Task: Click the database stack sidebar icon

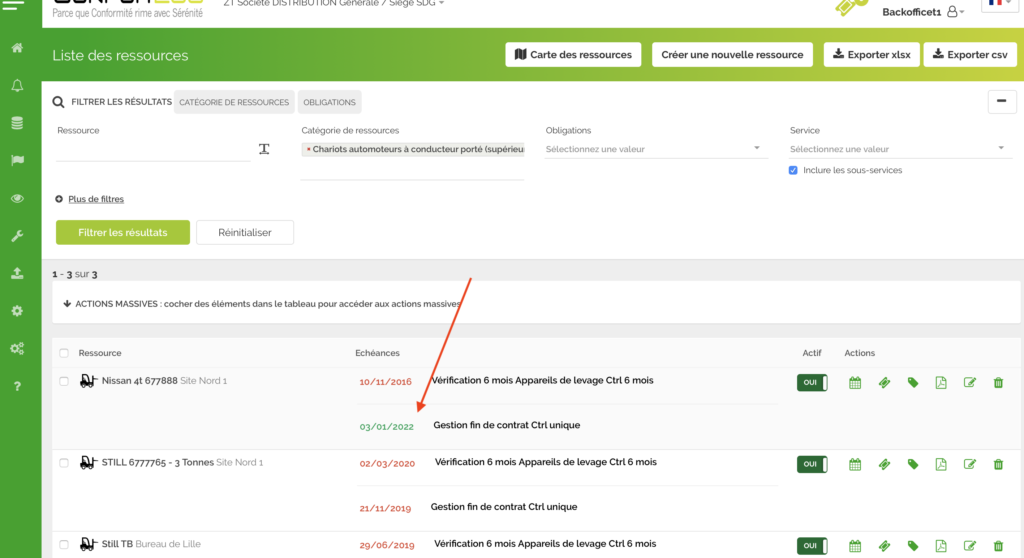Action: point(17,123)
